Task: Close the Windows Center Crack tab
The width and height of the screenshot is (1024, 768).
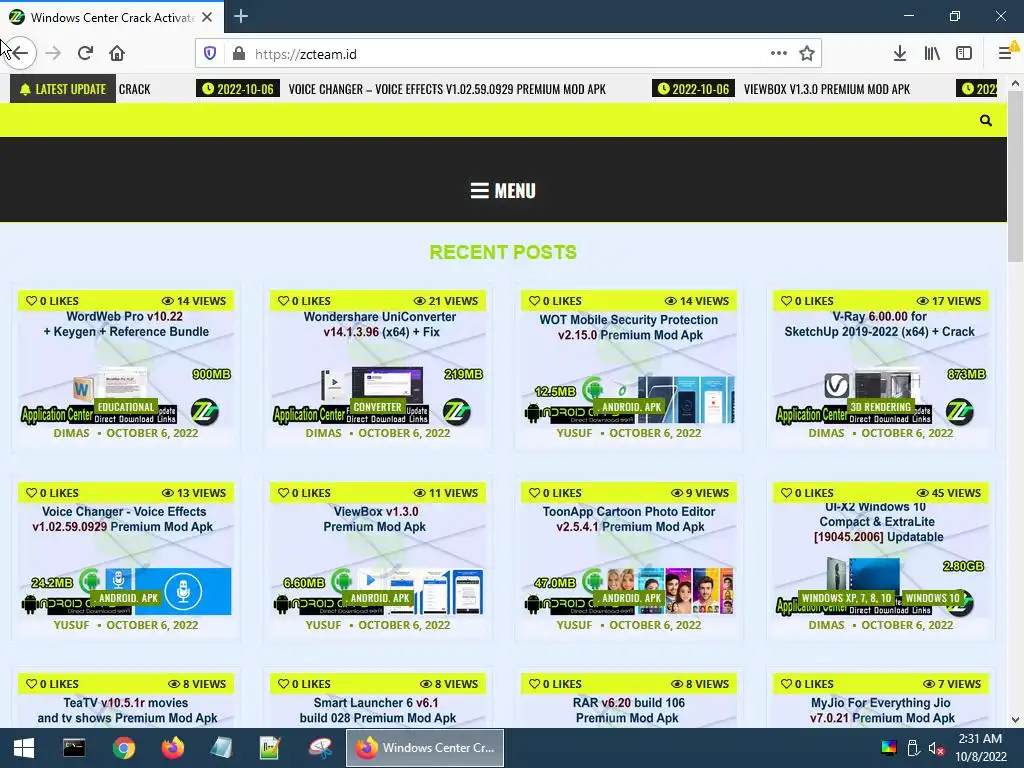Action: (x=207, y=17)
